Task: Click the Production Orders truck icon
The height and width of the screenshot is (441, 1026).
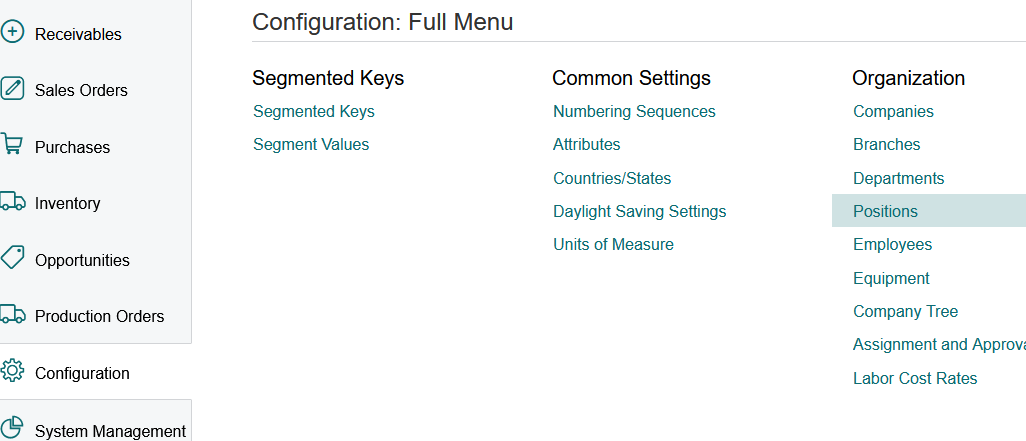Action: [12, 315]
